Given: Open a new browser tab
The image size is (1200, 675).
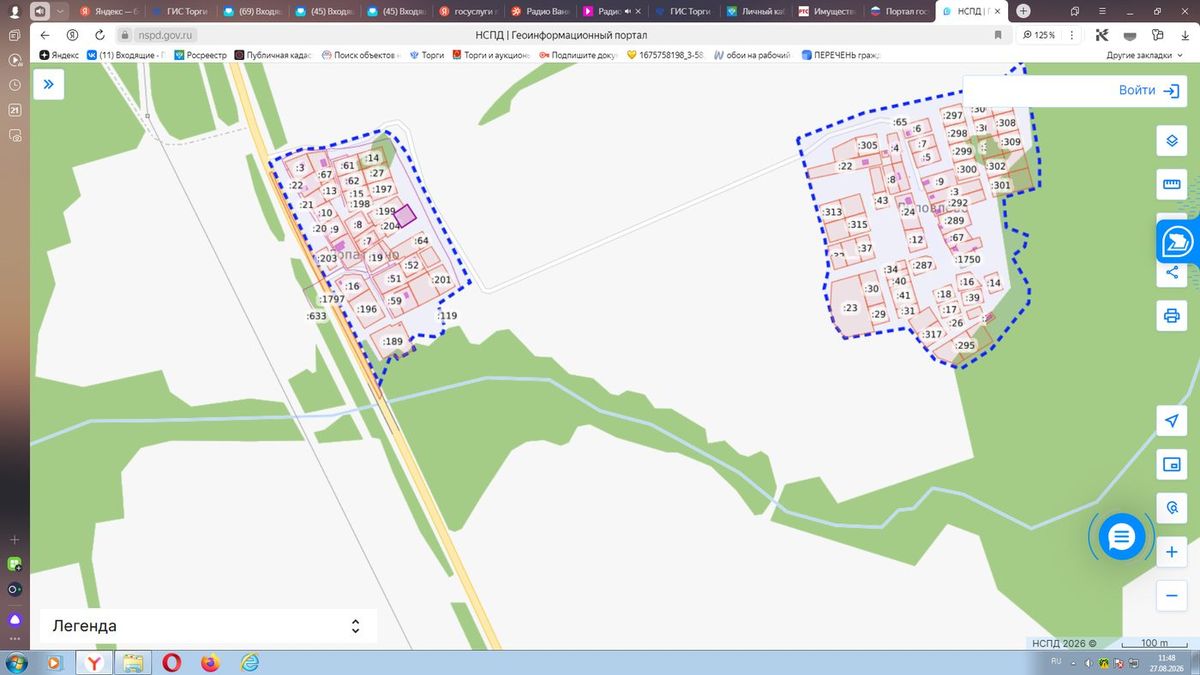Looking at the screenshot, I should pos(1023,11).
